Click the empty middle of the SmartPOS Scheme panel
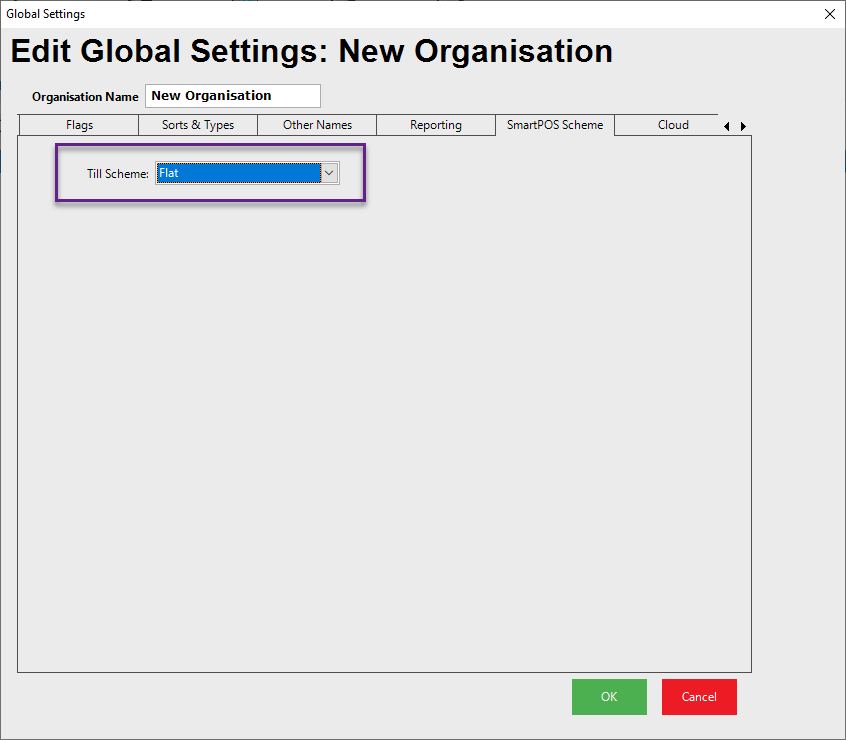 (384, 420)
